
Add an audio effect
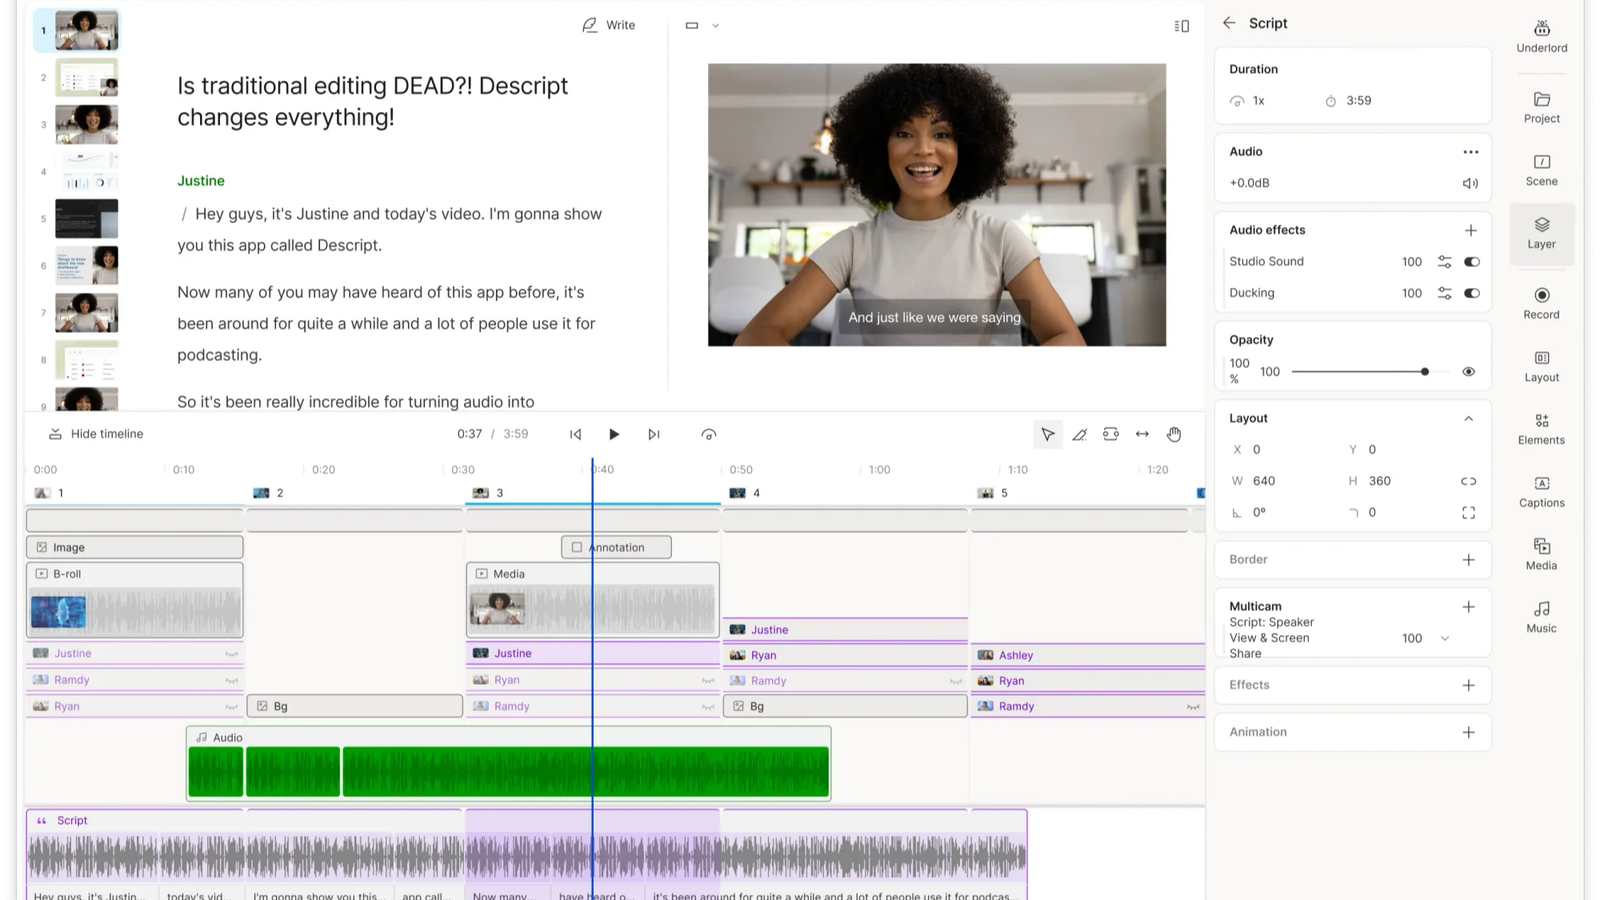click(1470, 230)
